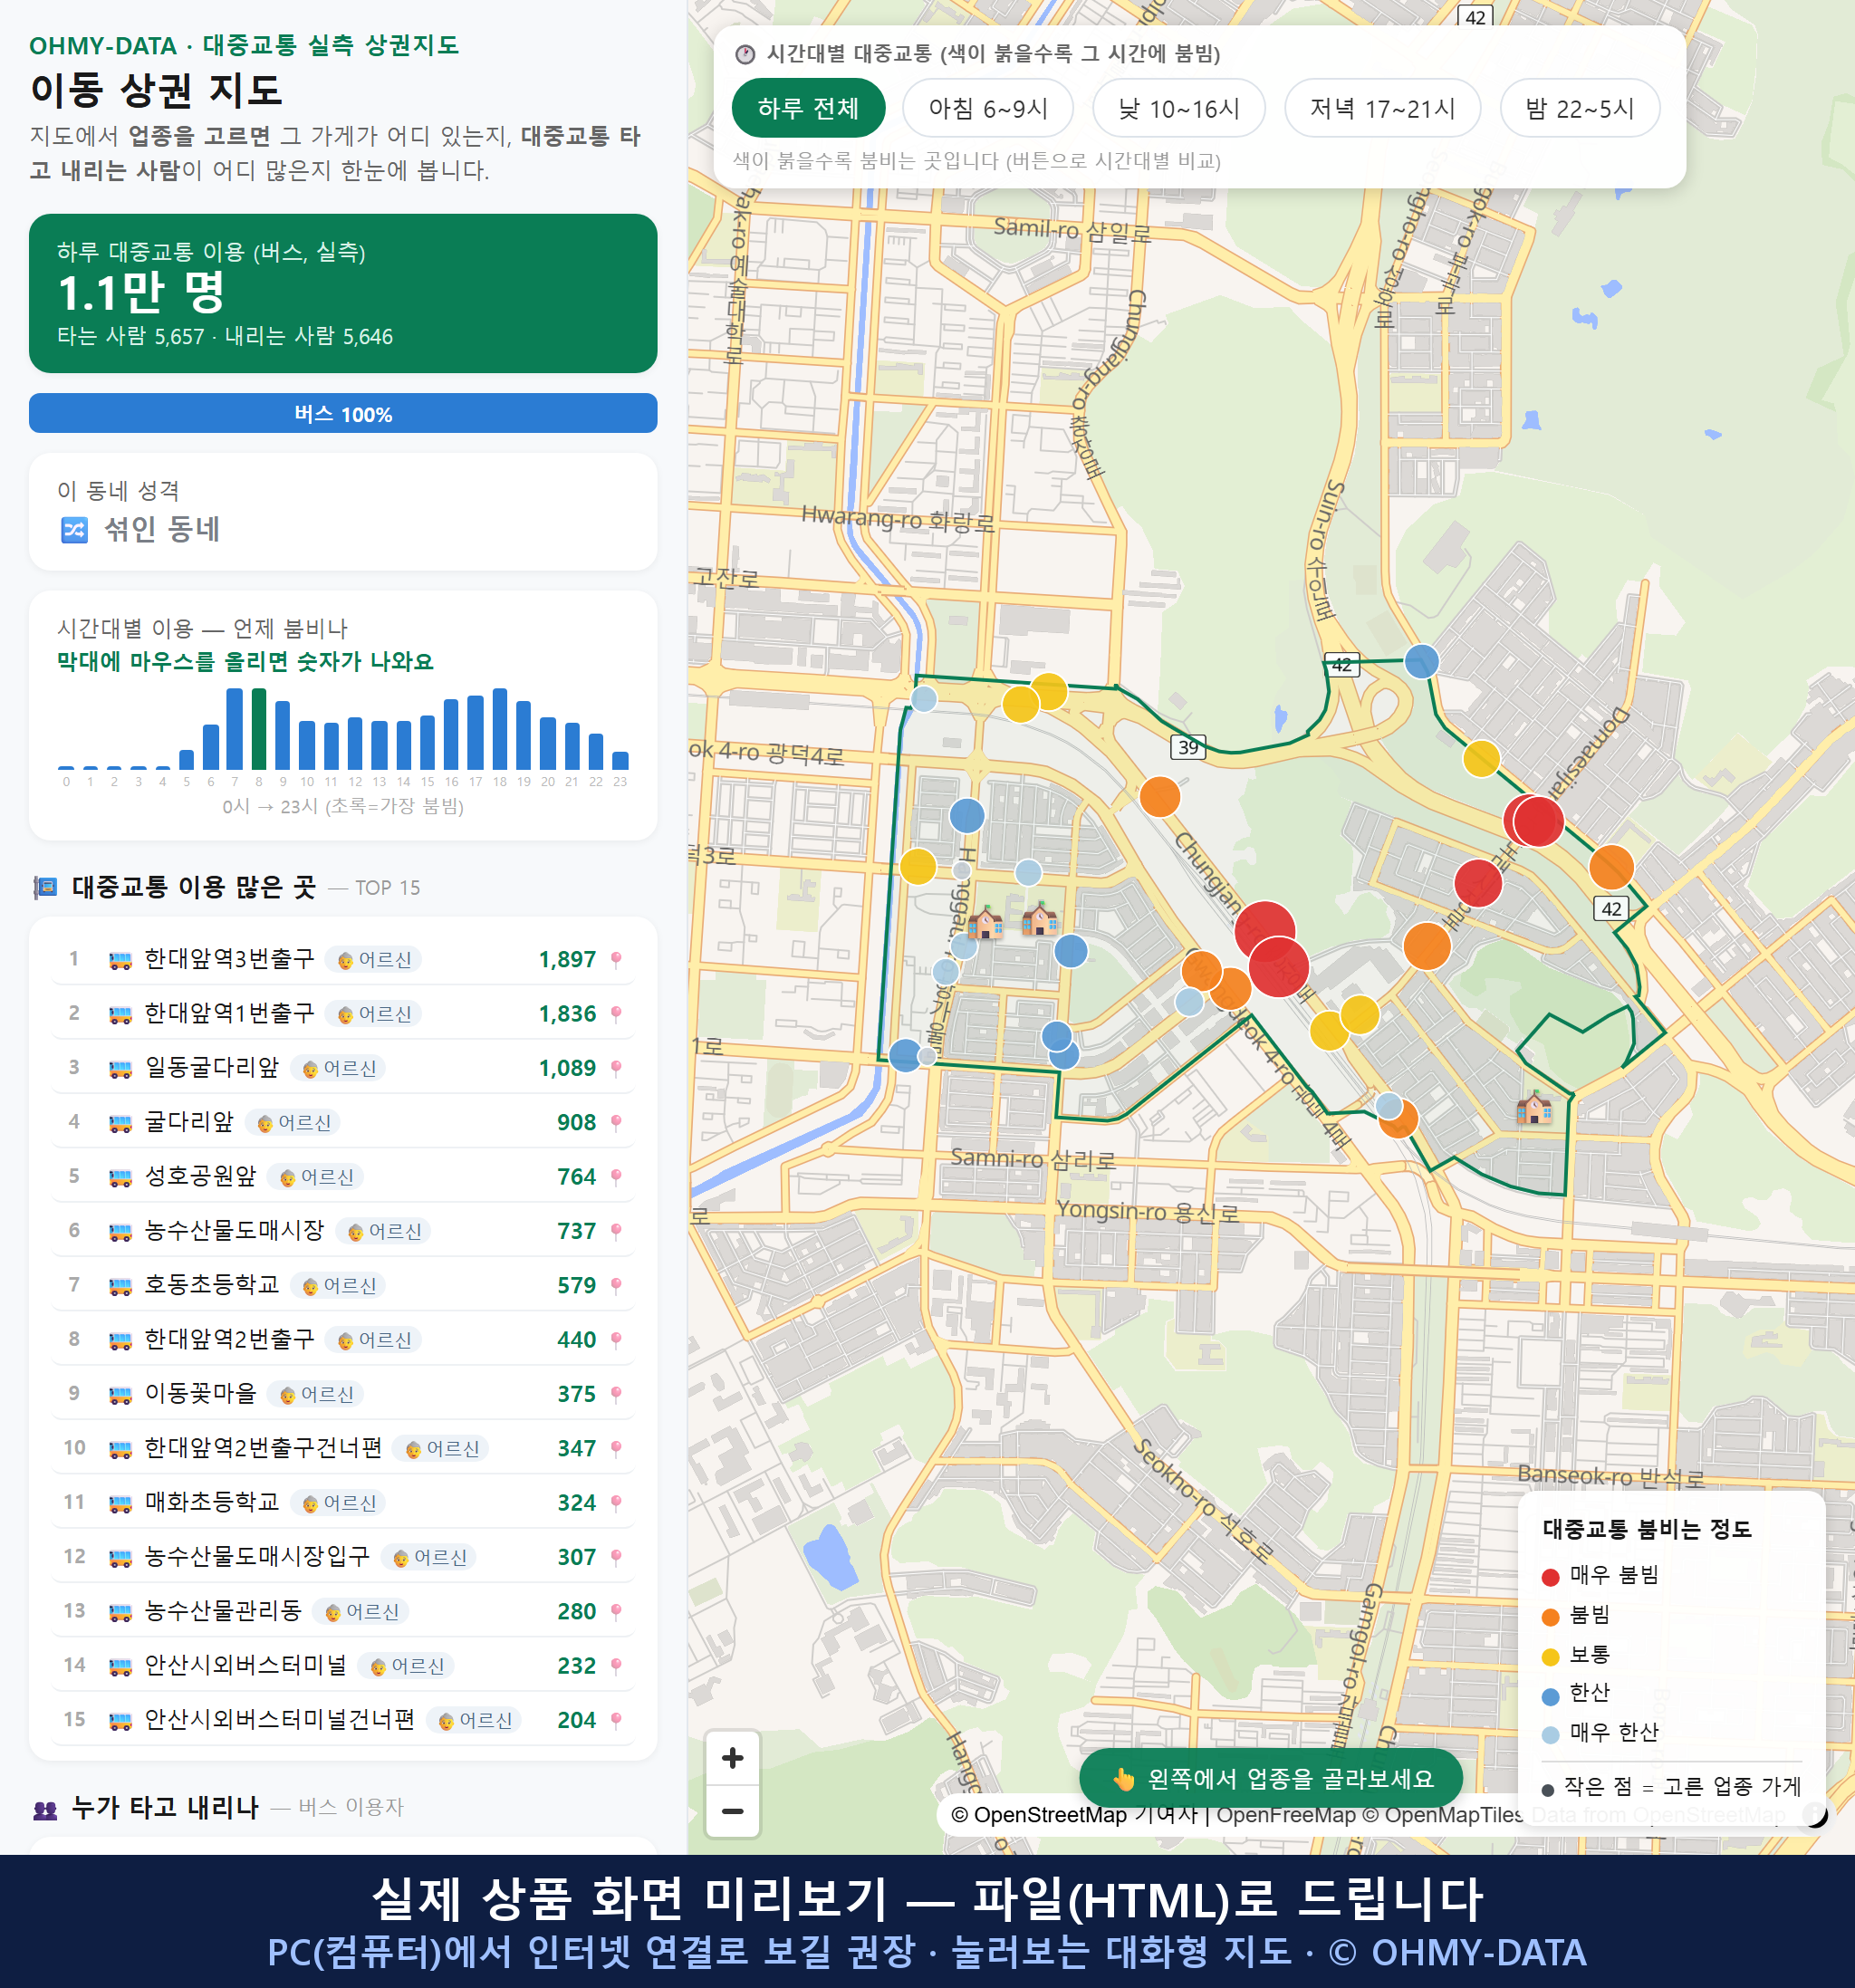
Task: Click the shuffle icon beside 섞인 동네
Action: point(75,530)
